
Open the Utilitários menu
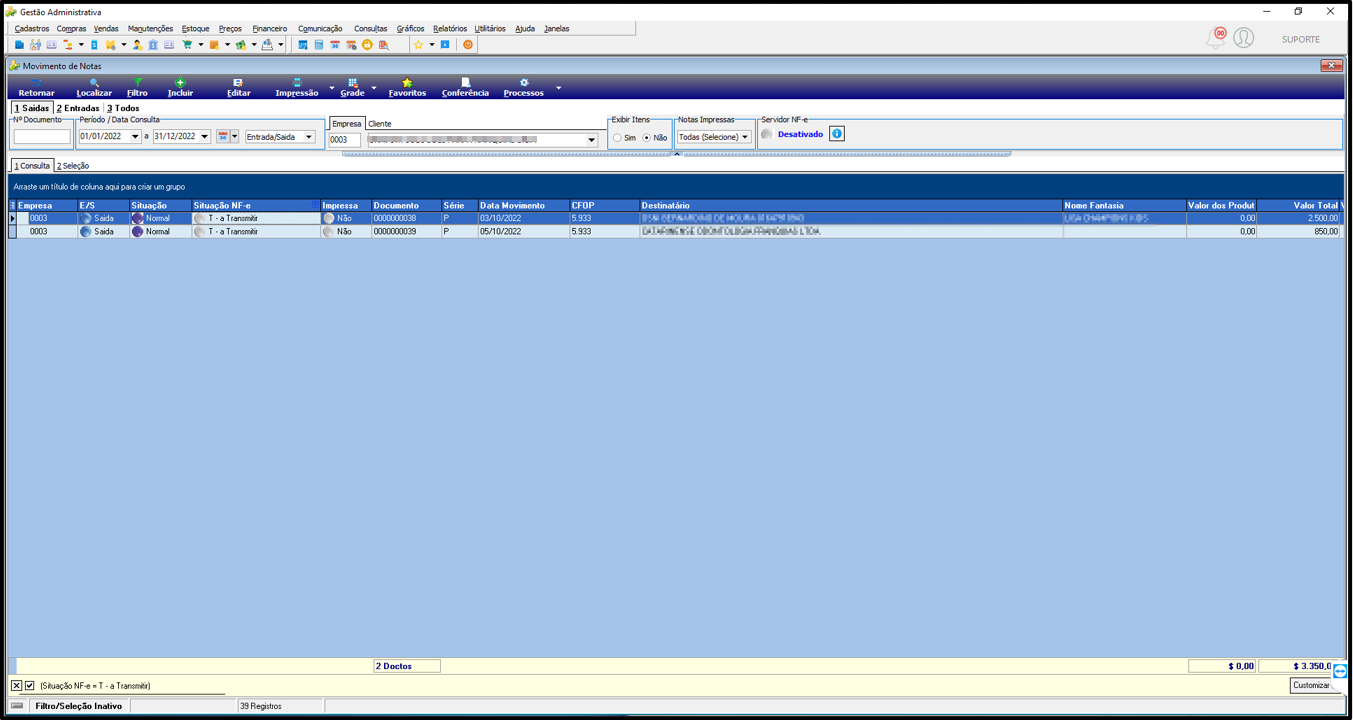[x=490, y=29]
